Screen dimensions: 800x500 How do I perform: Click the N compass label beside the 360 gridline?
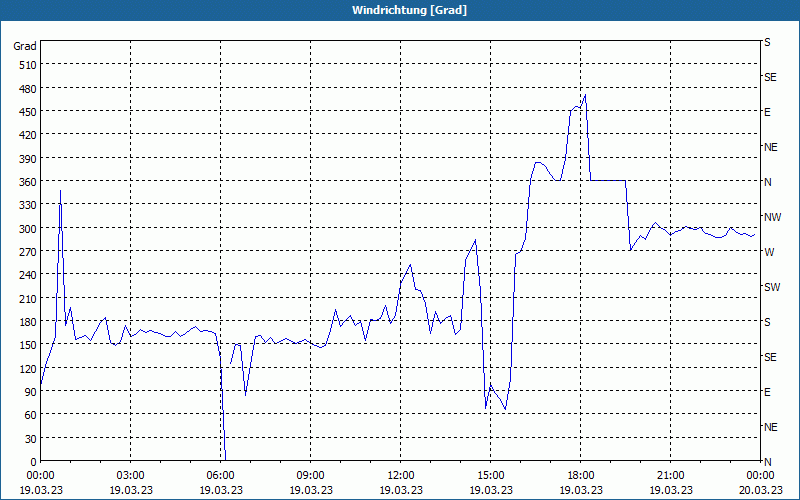coord(768,182)
